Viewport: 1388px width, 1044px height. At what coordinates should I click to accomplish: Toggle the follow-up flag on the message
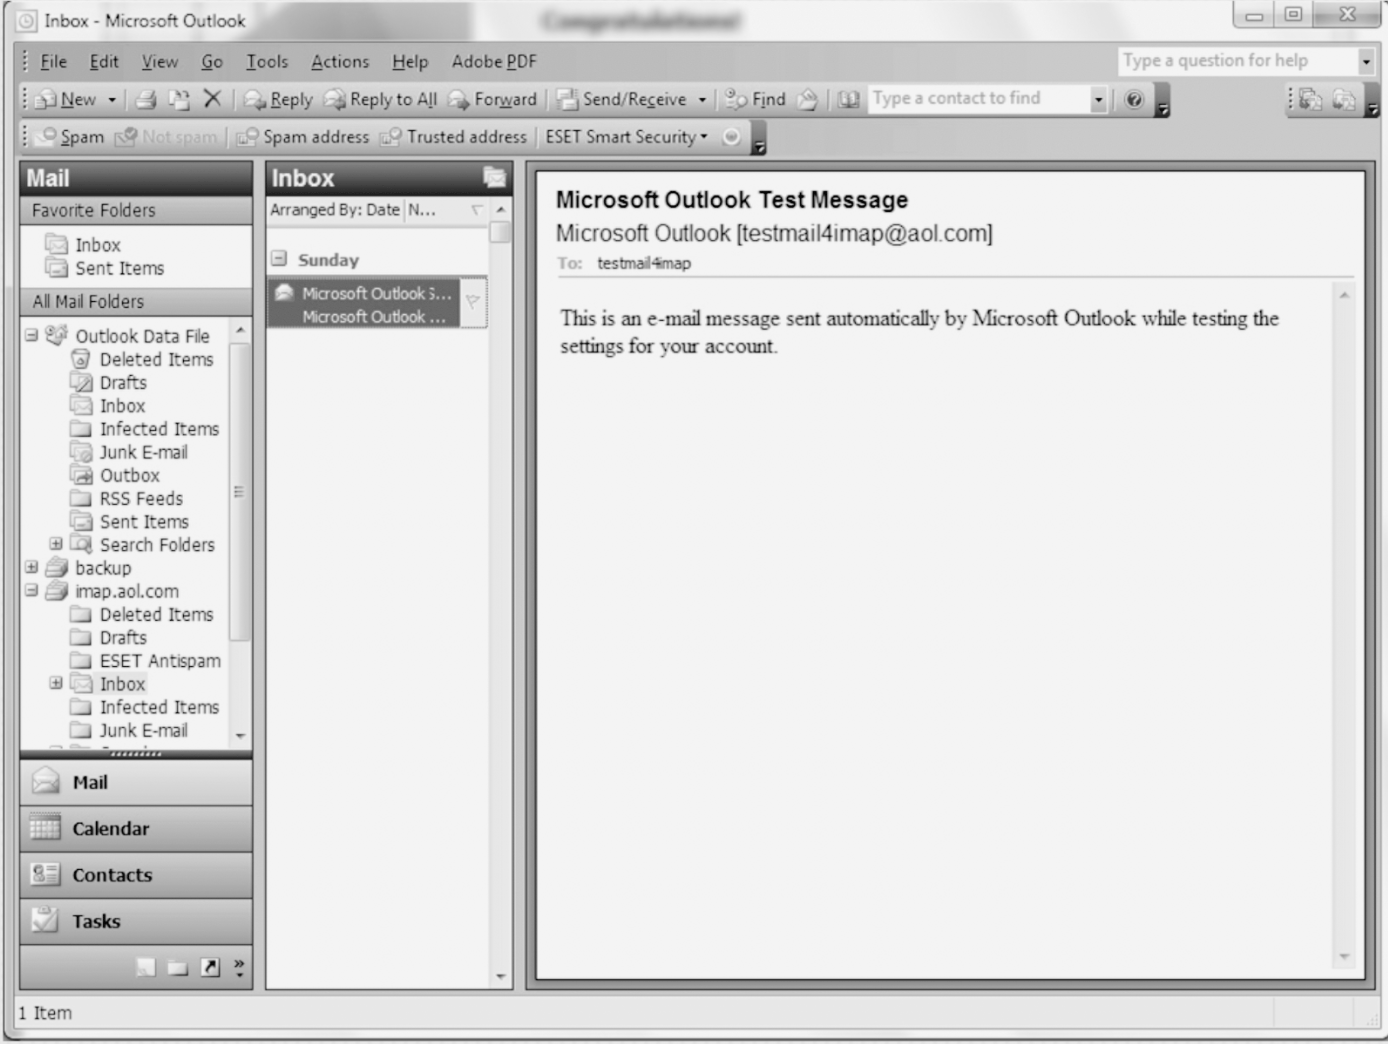click(473, 303)
